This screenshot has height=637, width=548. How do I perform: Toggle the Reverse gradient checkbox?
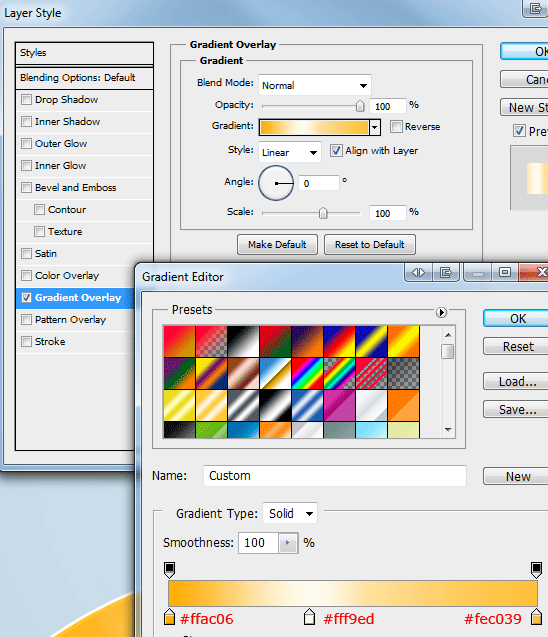click(396, 126)
